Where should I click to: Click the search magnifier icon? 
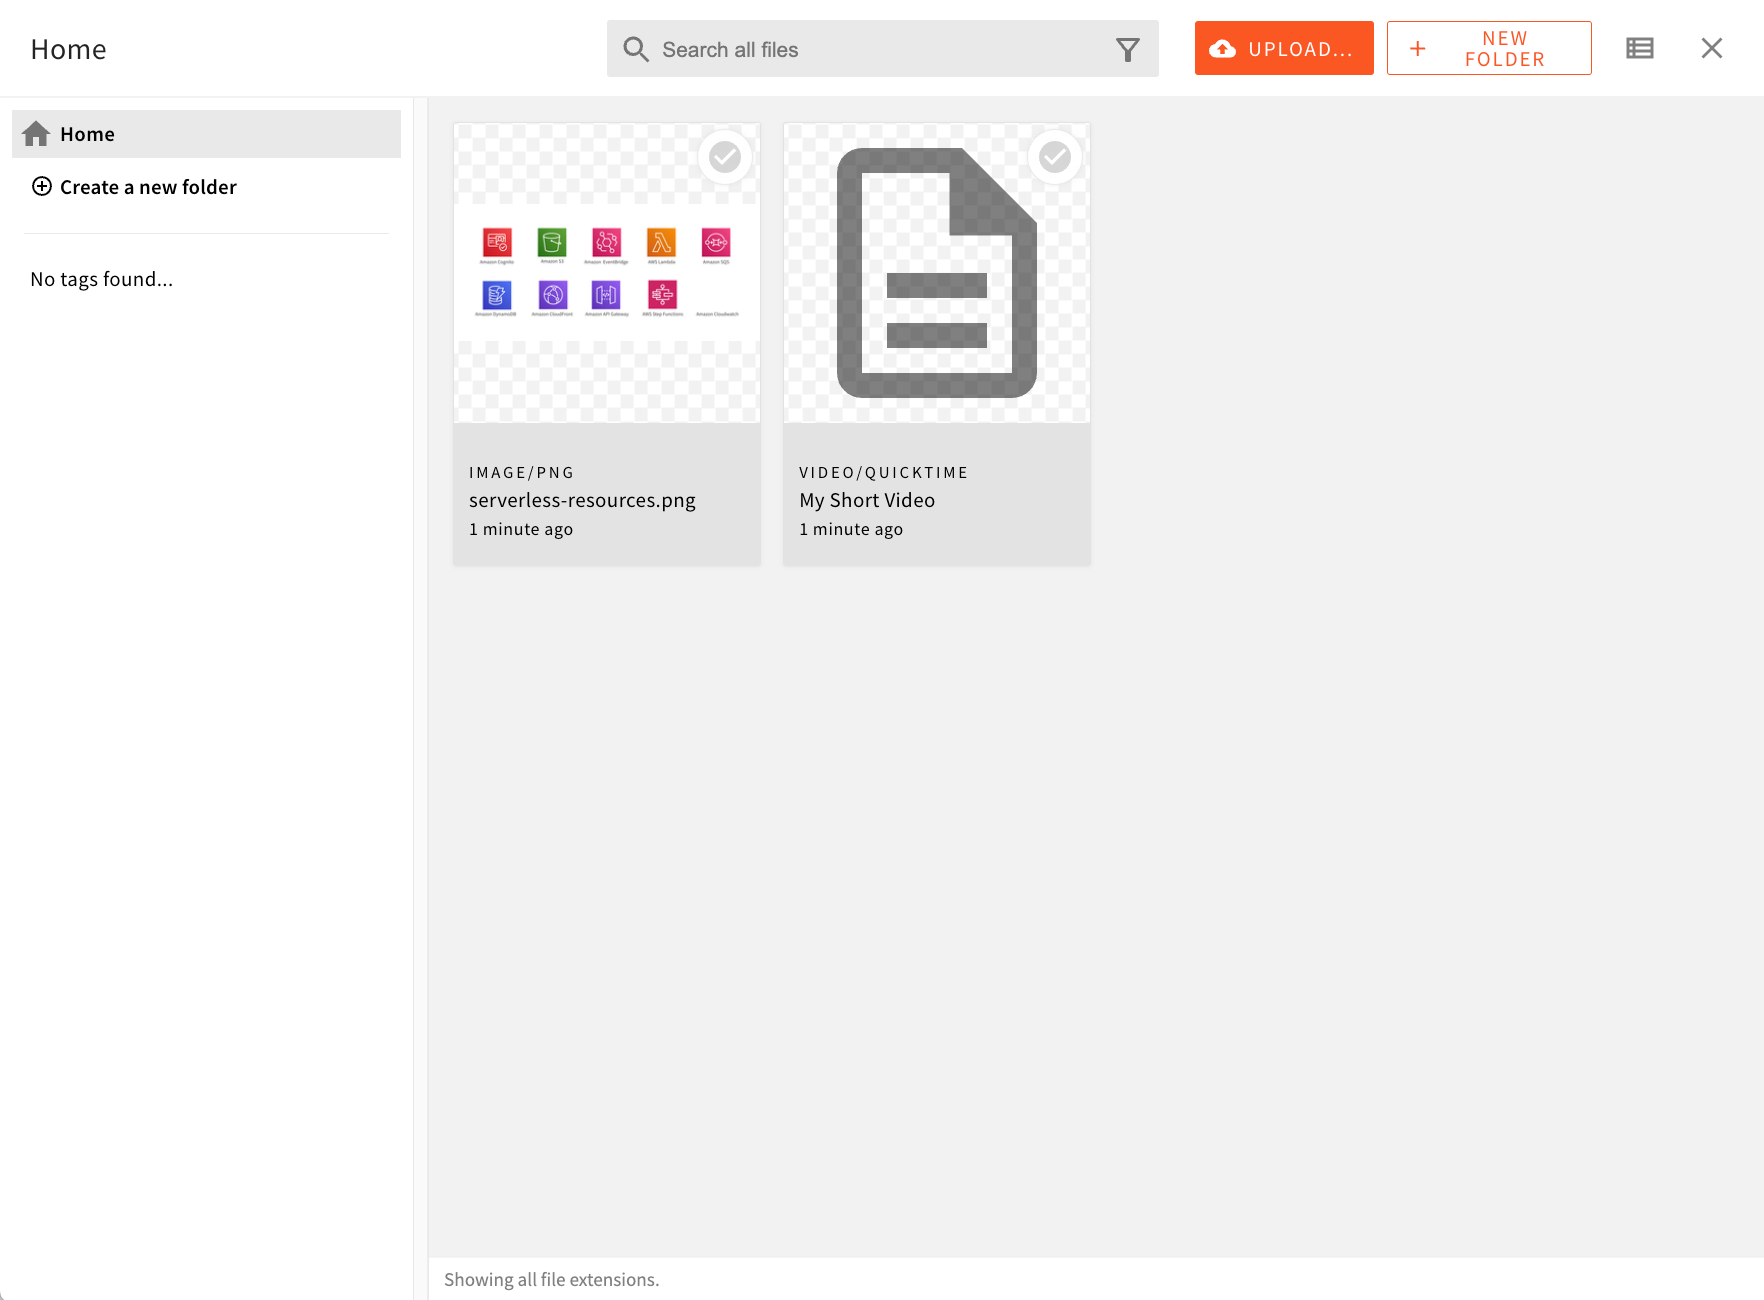[636, 48]
